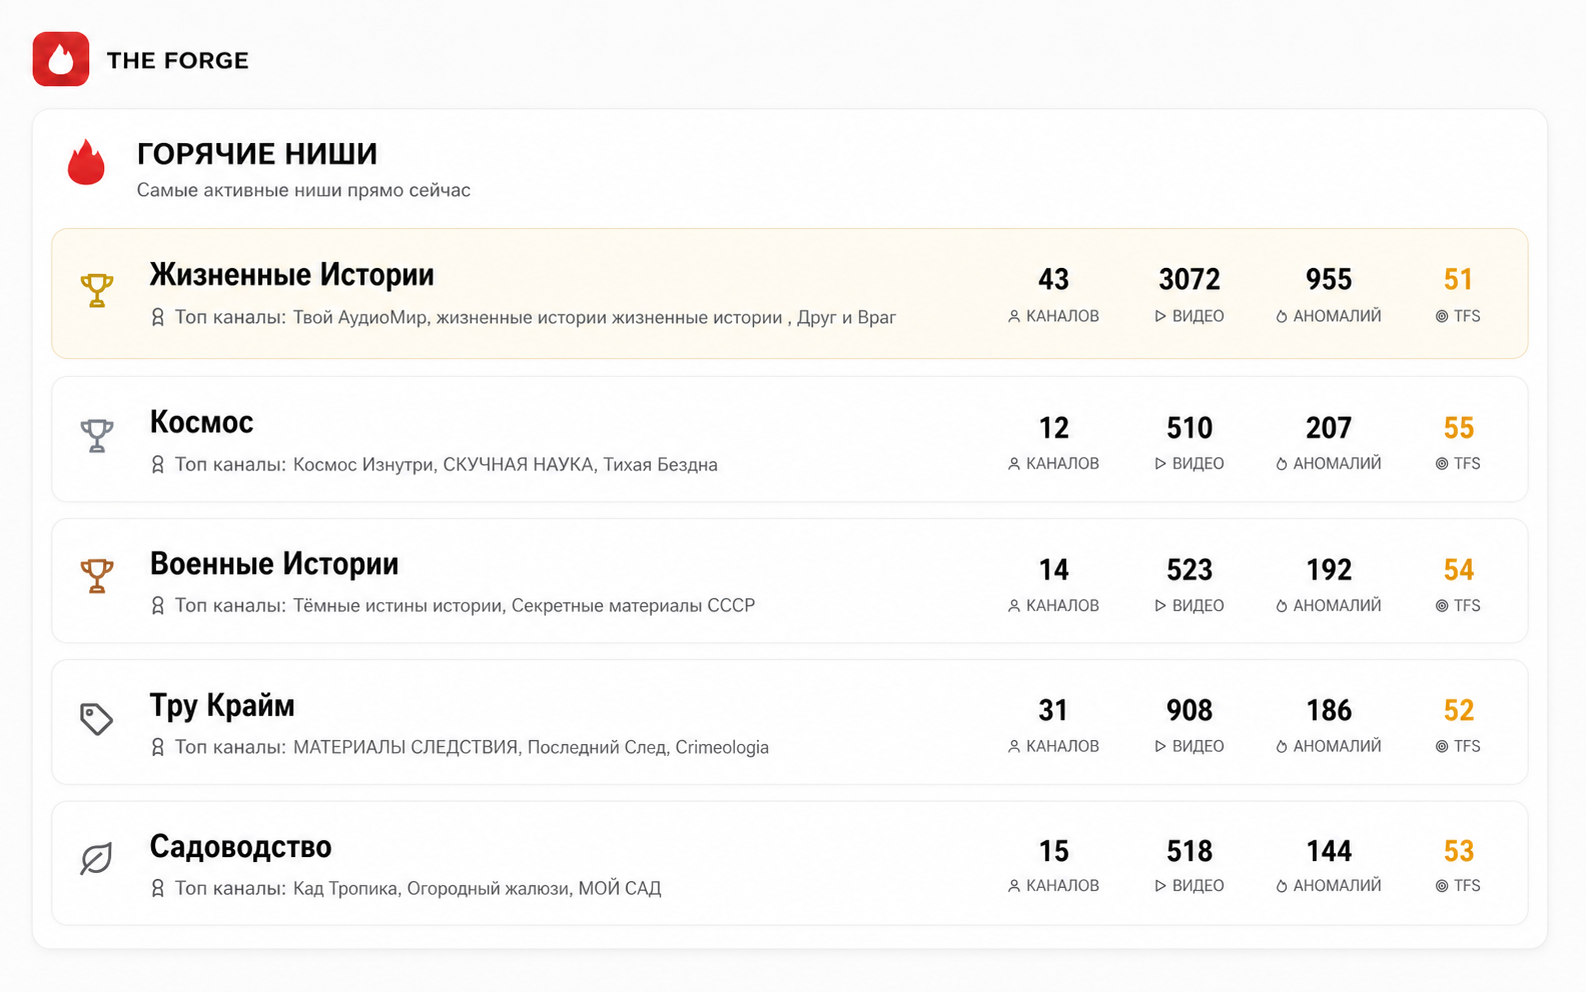This screenshot has height=992, width=1586.
Task: Click the channel count 43
Action: pyautogui.click(x=1054, y=279)
